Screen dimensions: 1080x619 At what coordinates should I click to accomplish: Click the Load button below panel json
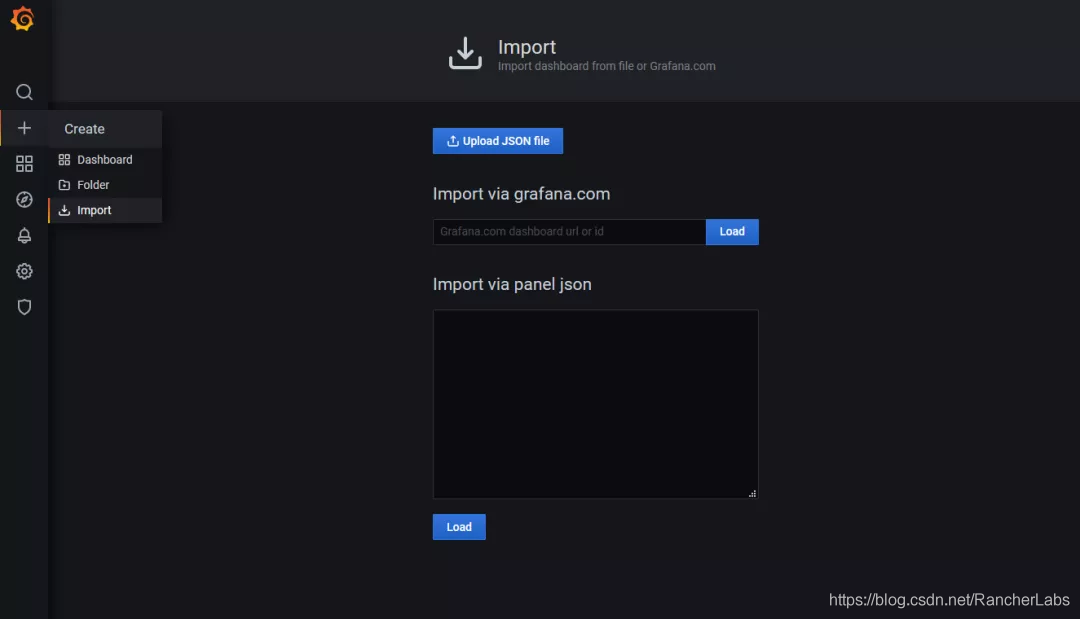[x=459, y=527]
